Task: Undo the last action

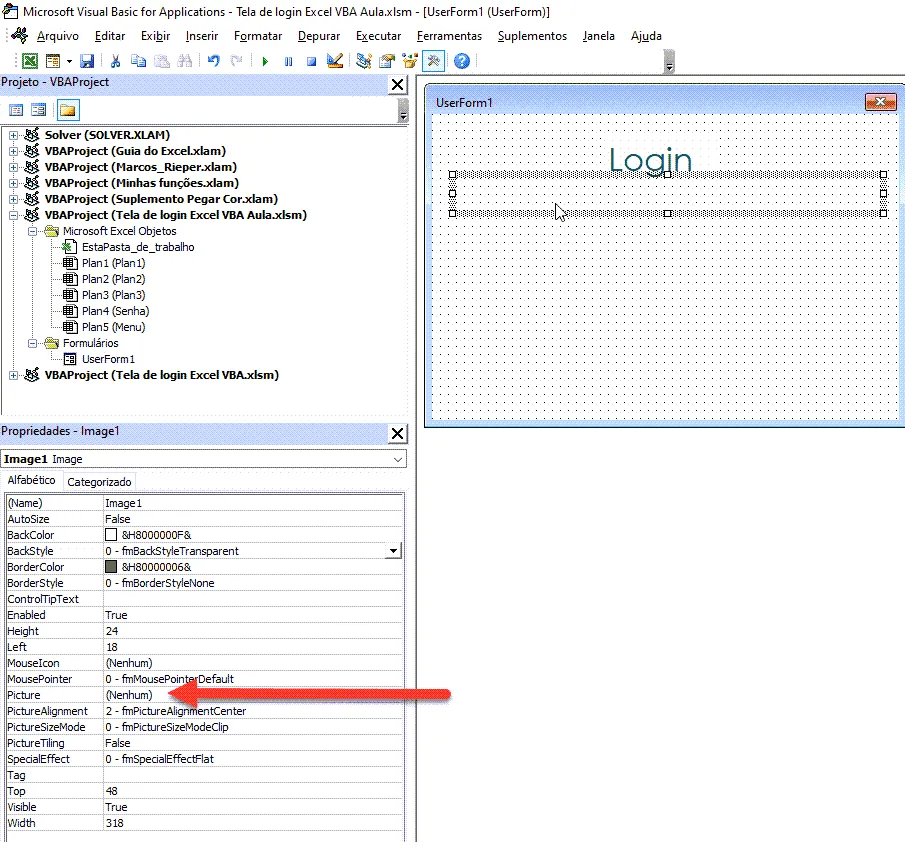Action: [x=214, y=61]
